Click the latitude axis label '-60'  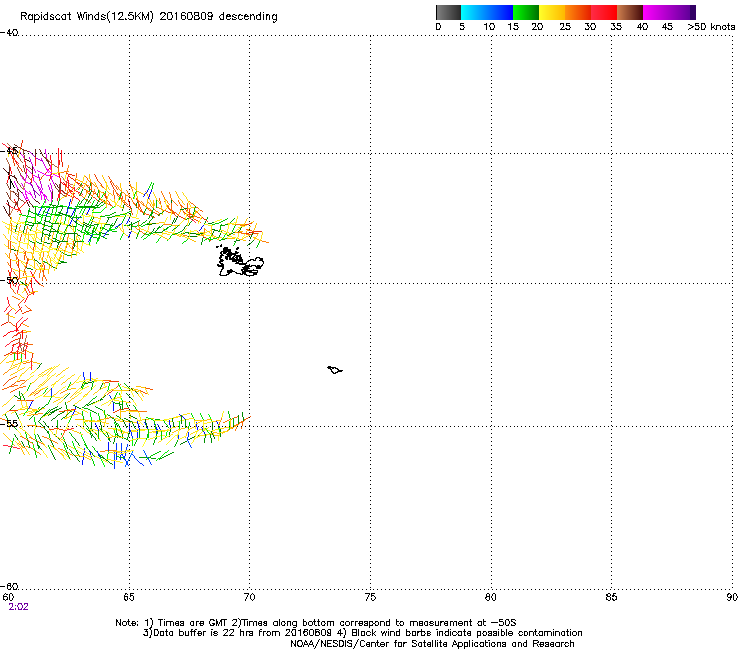pyautogui.click(x=9, y=586)
